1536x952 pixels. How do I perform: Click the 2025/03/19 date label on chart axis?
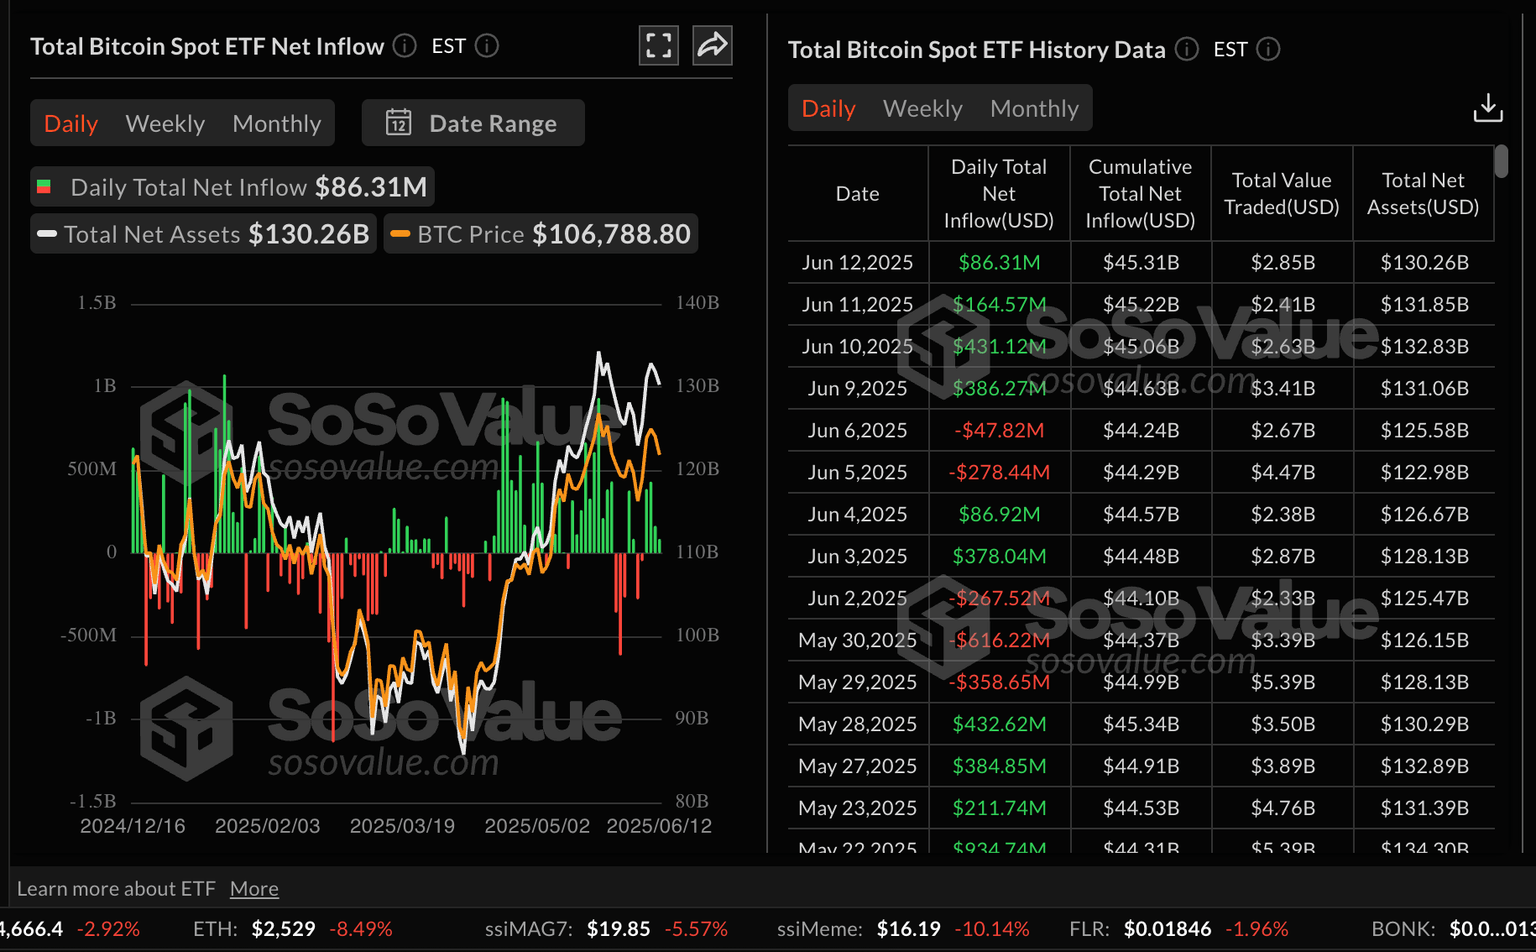(x=402, y=826)
